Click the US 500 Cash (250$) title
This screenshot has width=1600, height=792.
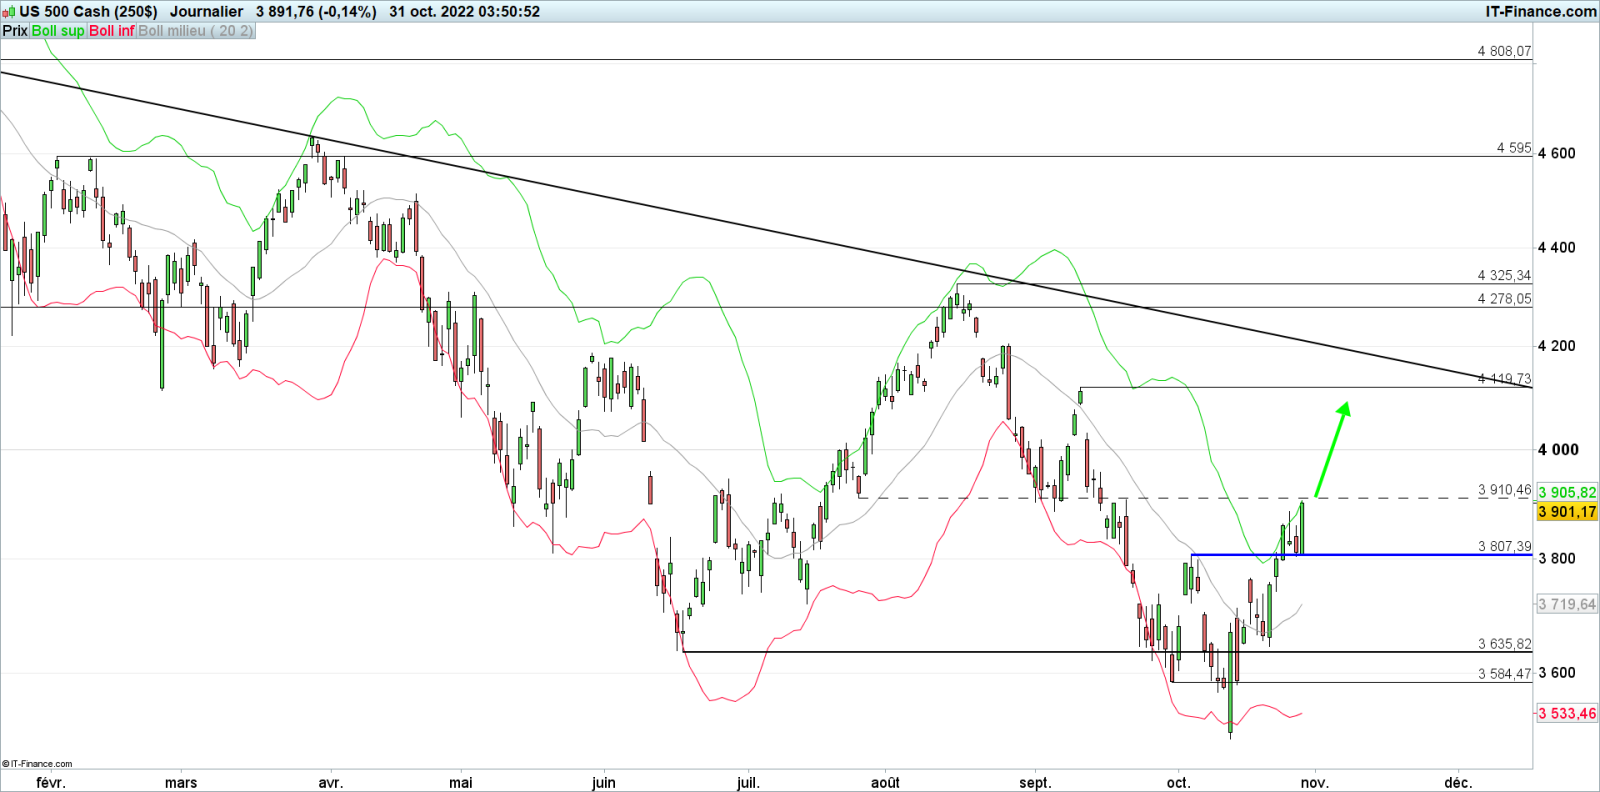click(x=88, y=12)
